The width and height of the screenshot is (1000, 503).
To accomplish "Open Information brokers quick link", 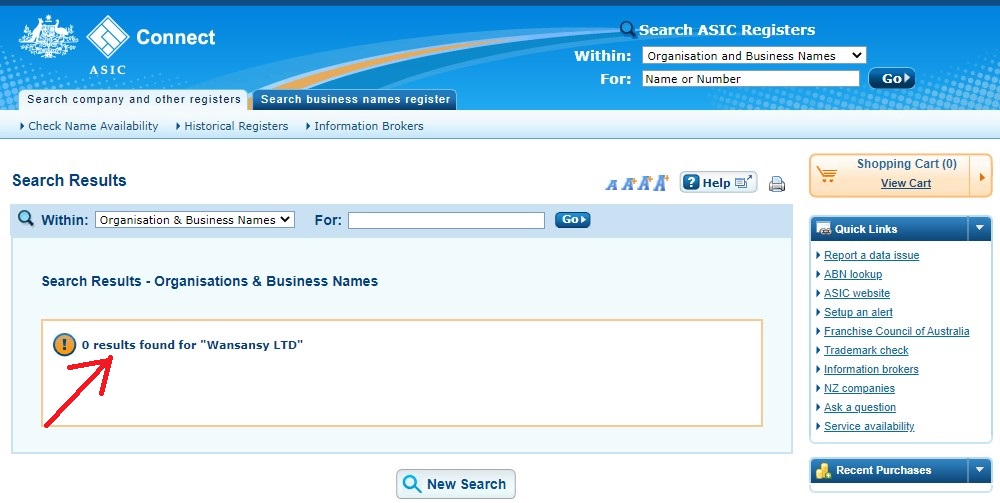I will 871,369.
